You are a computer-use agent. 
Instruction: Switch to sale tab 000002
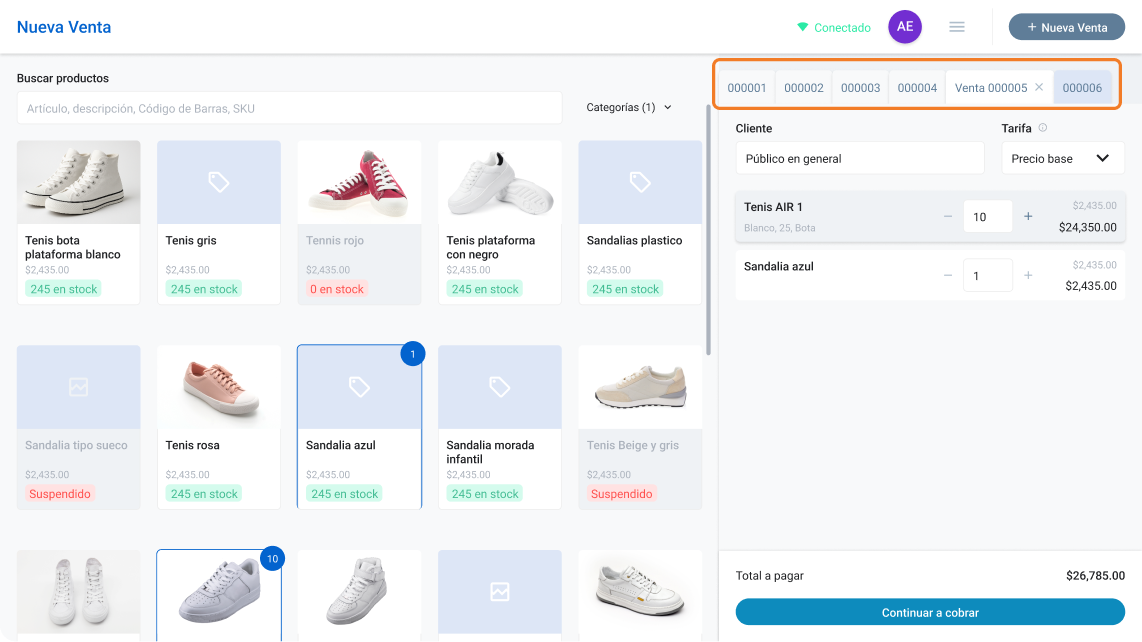coord(803,87)
